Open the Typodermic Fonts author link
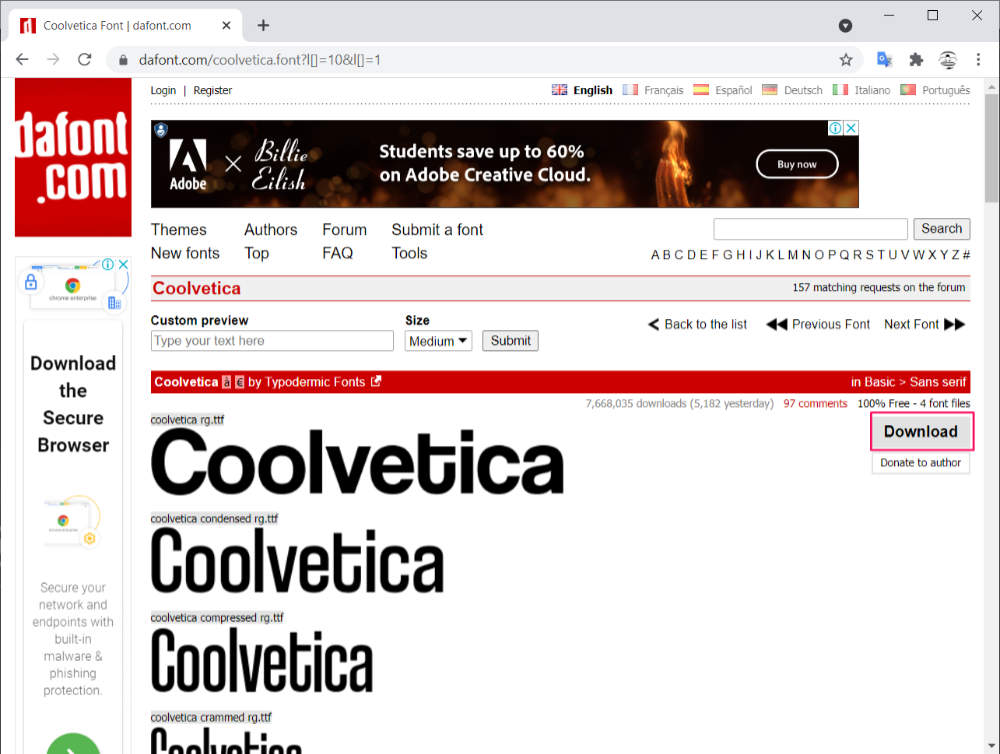This screenshot has width=1000, height=754. (x=315, y=382)
